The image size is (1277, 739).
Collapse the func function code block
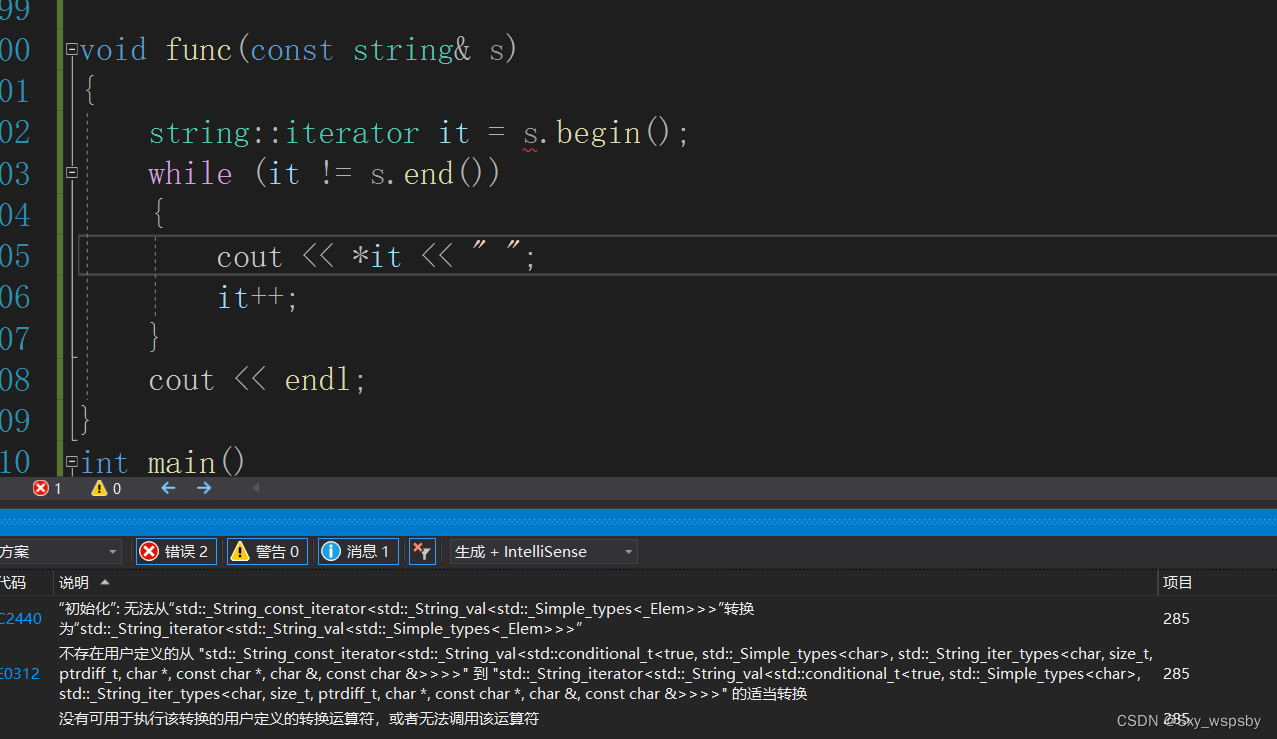coord(71,49)
